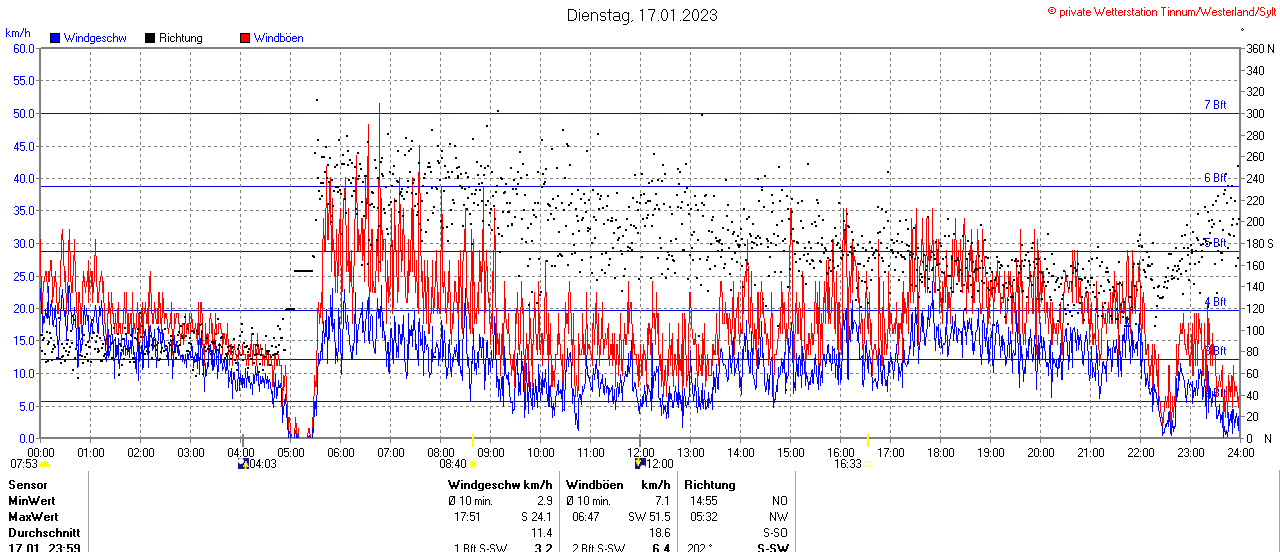1280x552 pixels.
Task: Click the 14:55 direction time entry
Action: [704, 501]
